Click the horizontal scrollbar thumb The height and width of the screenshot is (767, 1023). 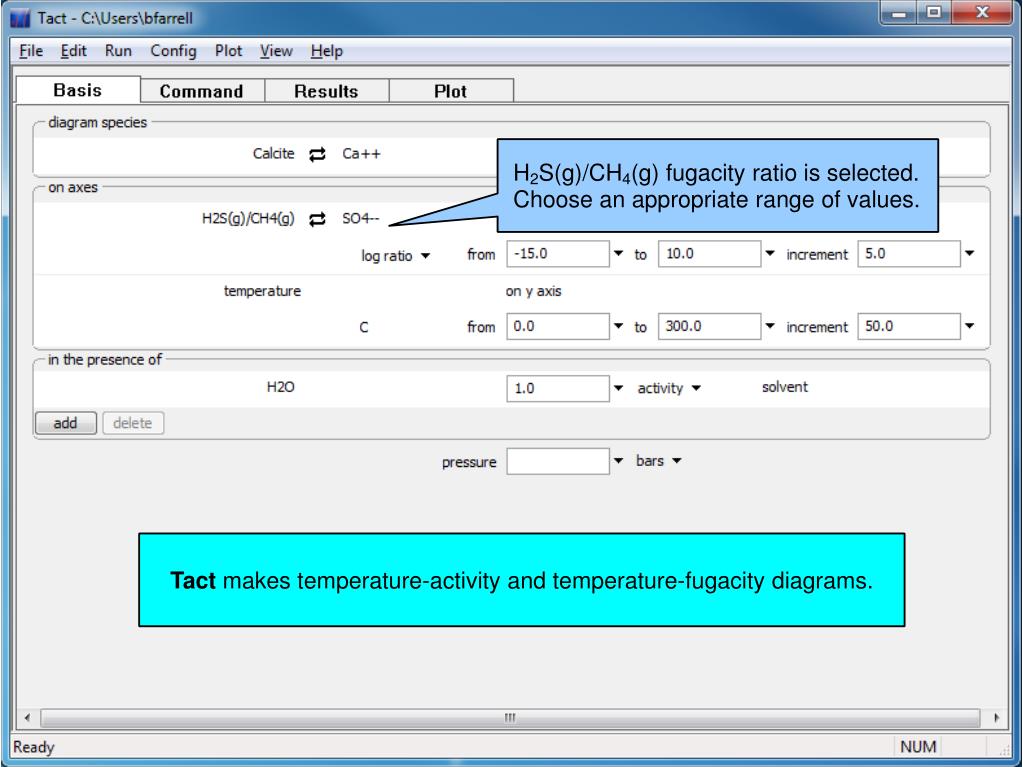point(510,717)
